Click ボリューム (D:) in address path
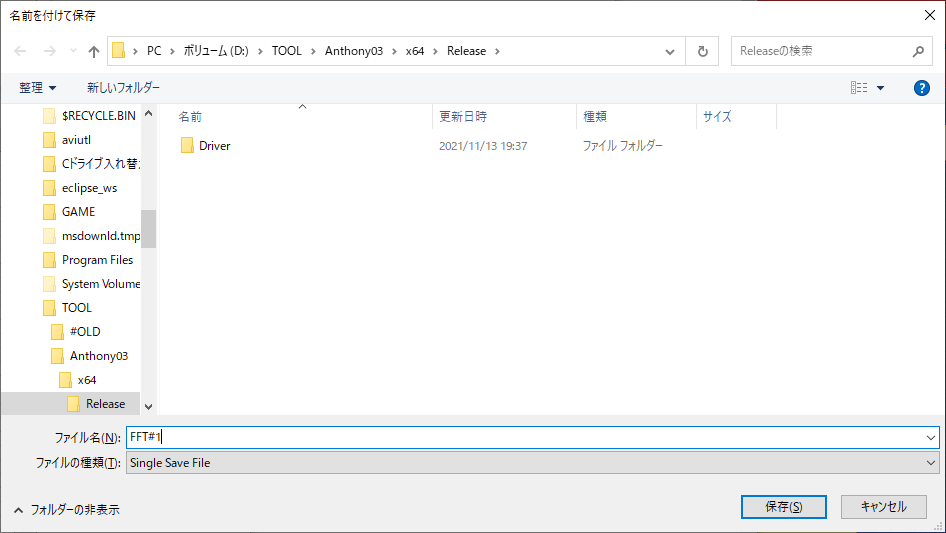 216,51
